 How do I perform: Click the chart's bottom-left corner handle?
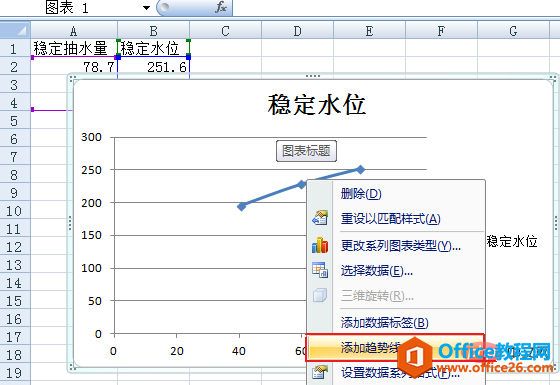point(72,367)
